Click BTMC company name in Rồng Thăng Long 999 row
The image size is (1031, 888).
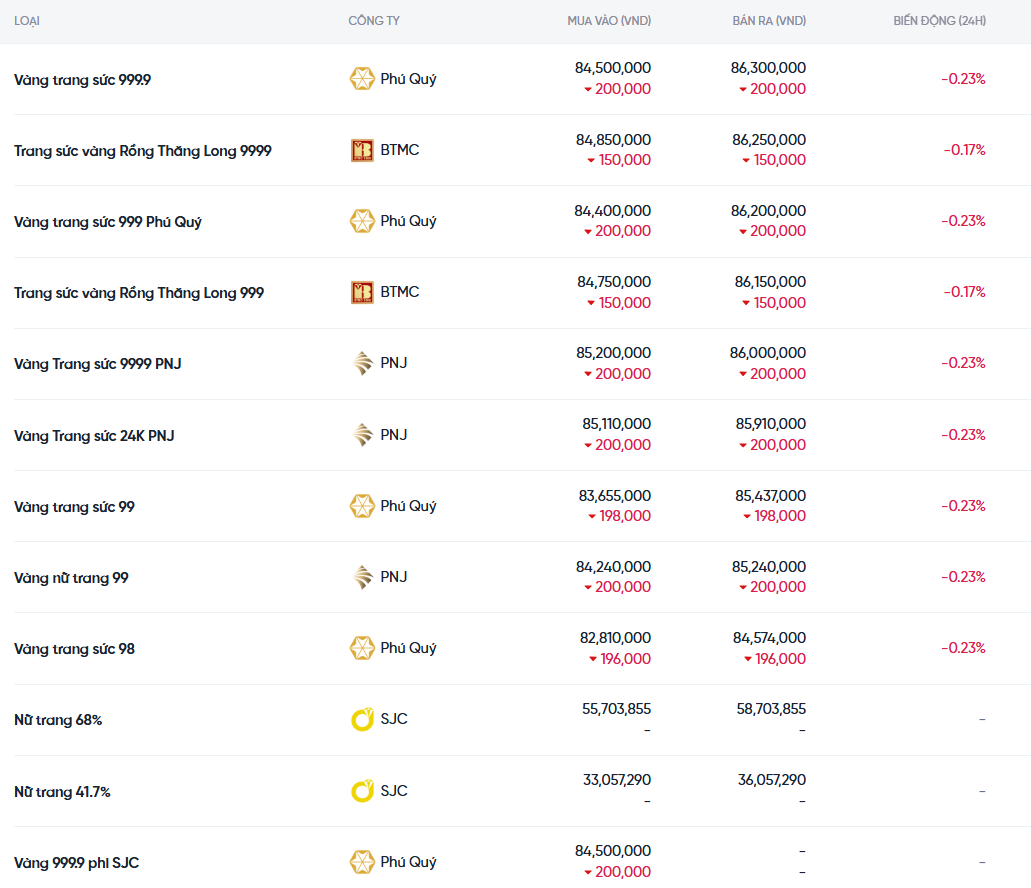coord(399,292)
